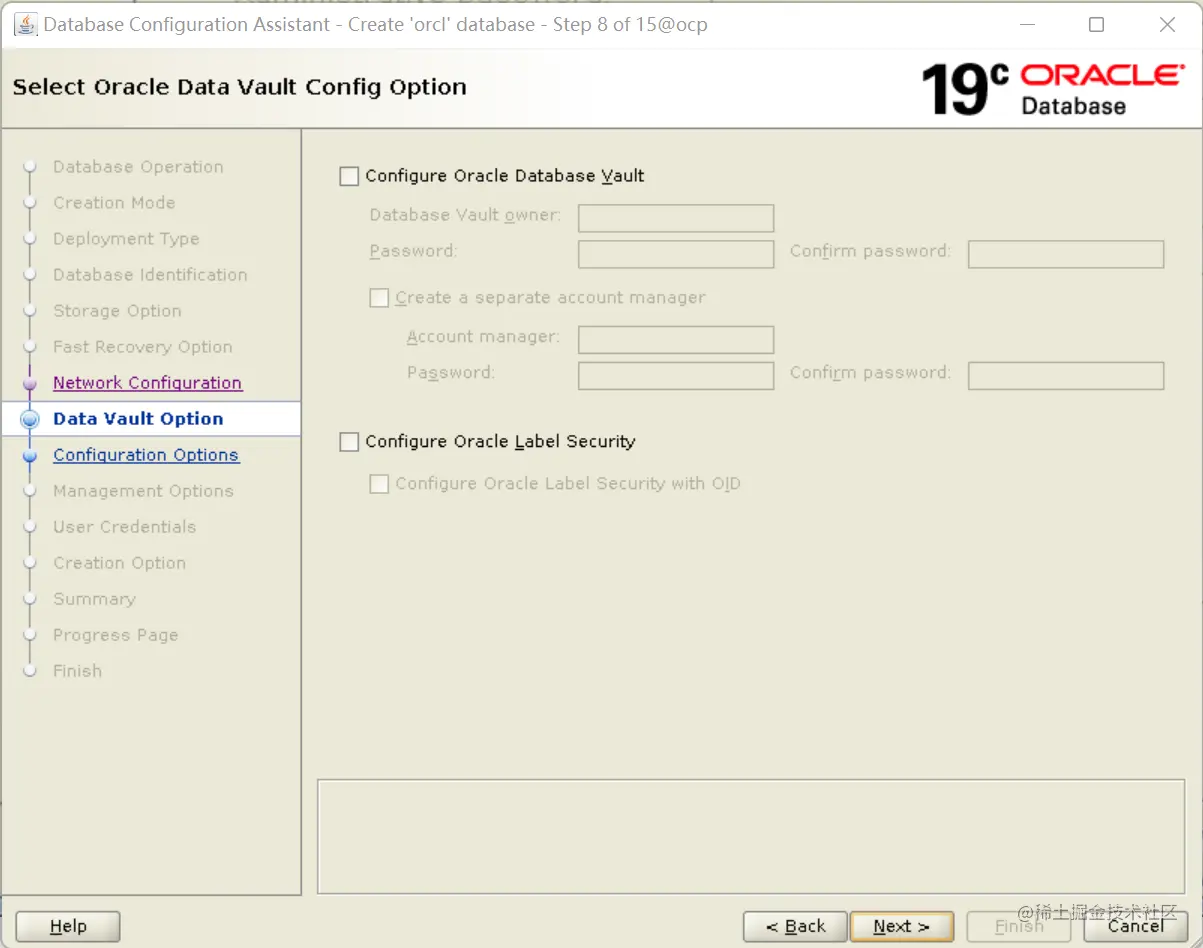This screenshot has width=1203, height=948.
Task: Click the Java icon in title bar
Action: (x=26, y=24)
